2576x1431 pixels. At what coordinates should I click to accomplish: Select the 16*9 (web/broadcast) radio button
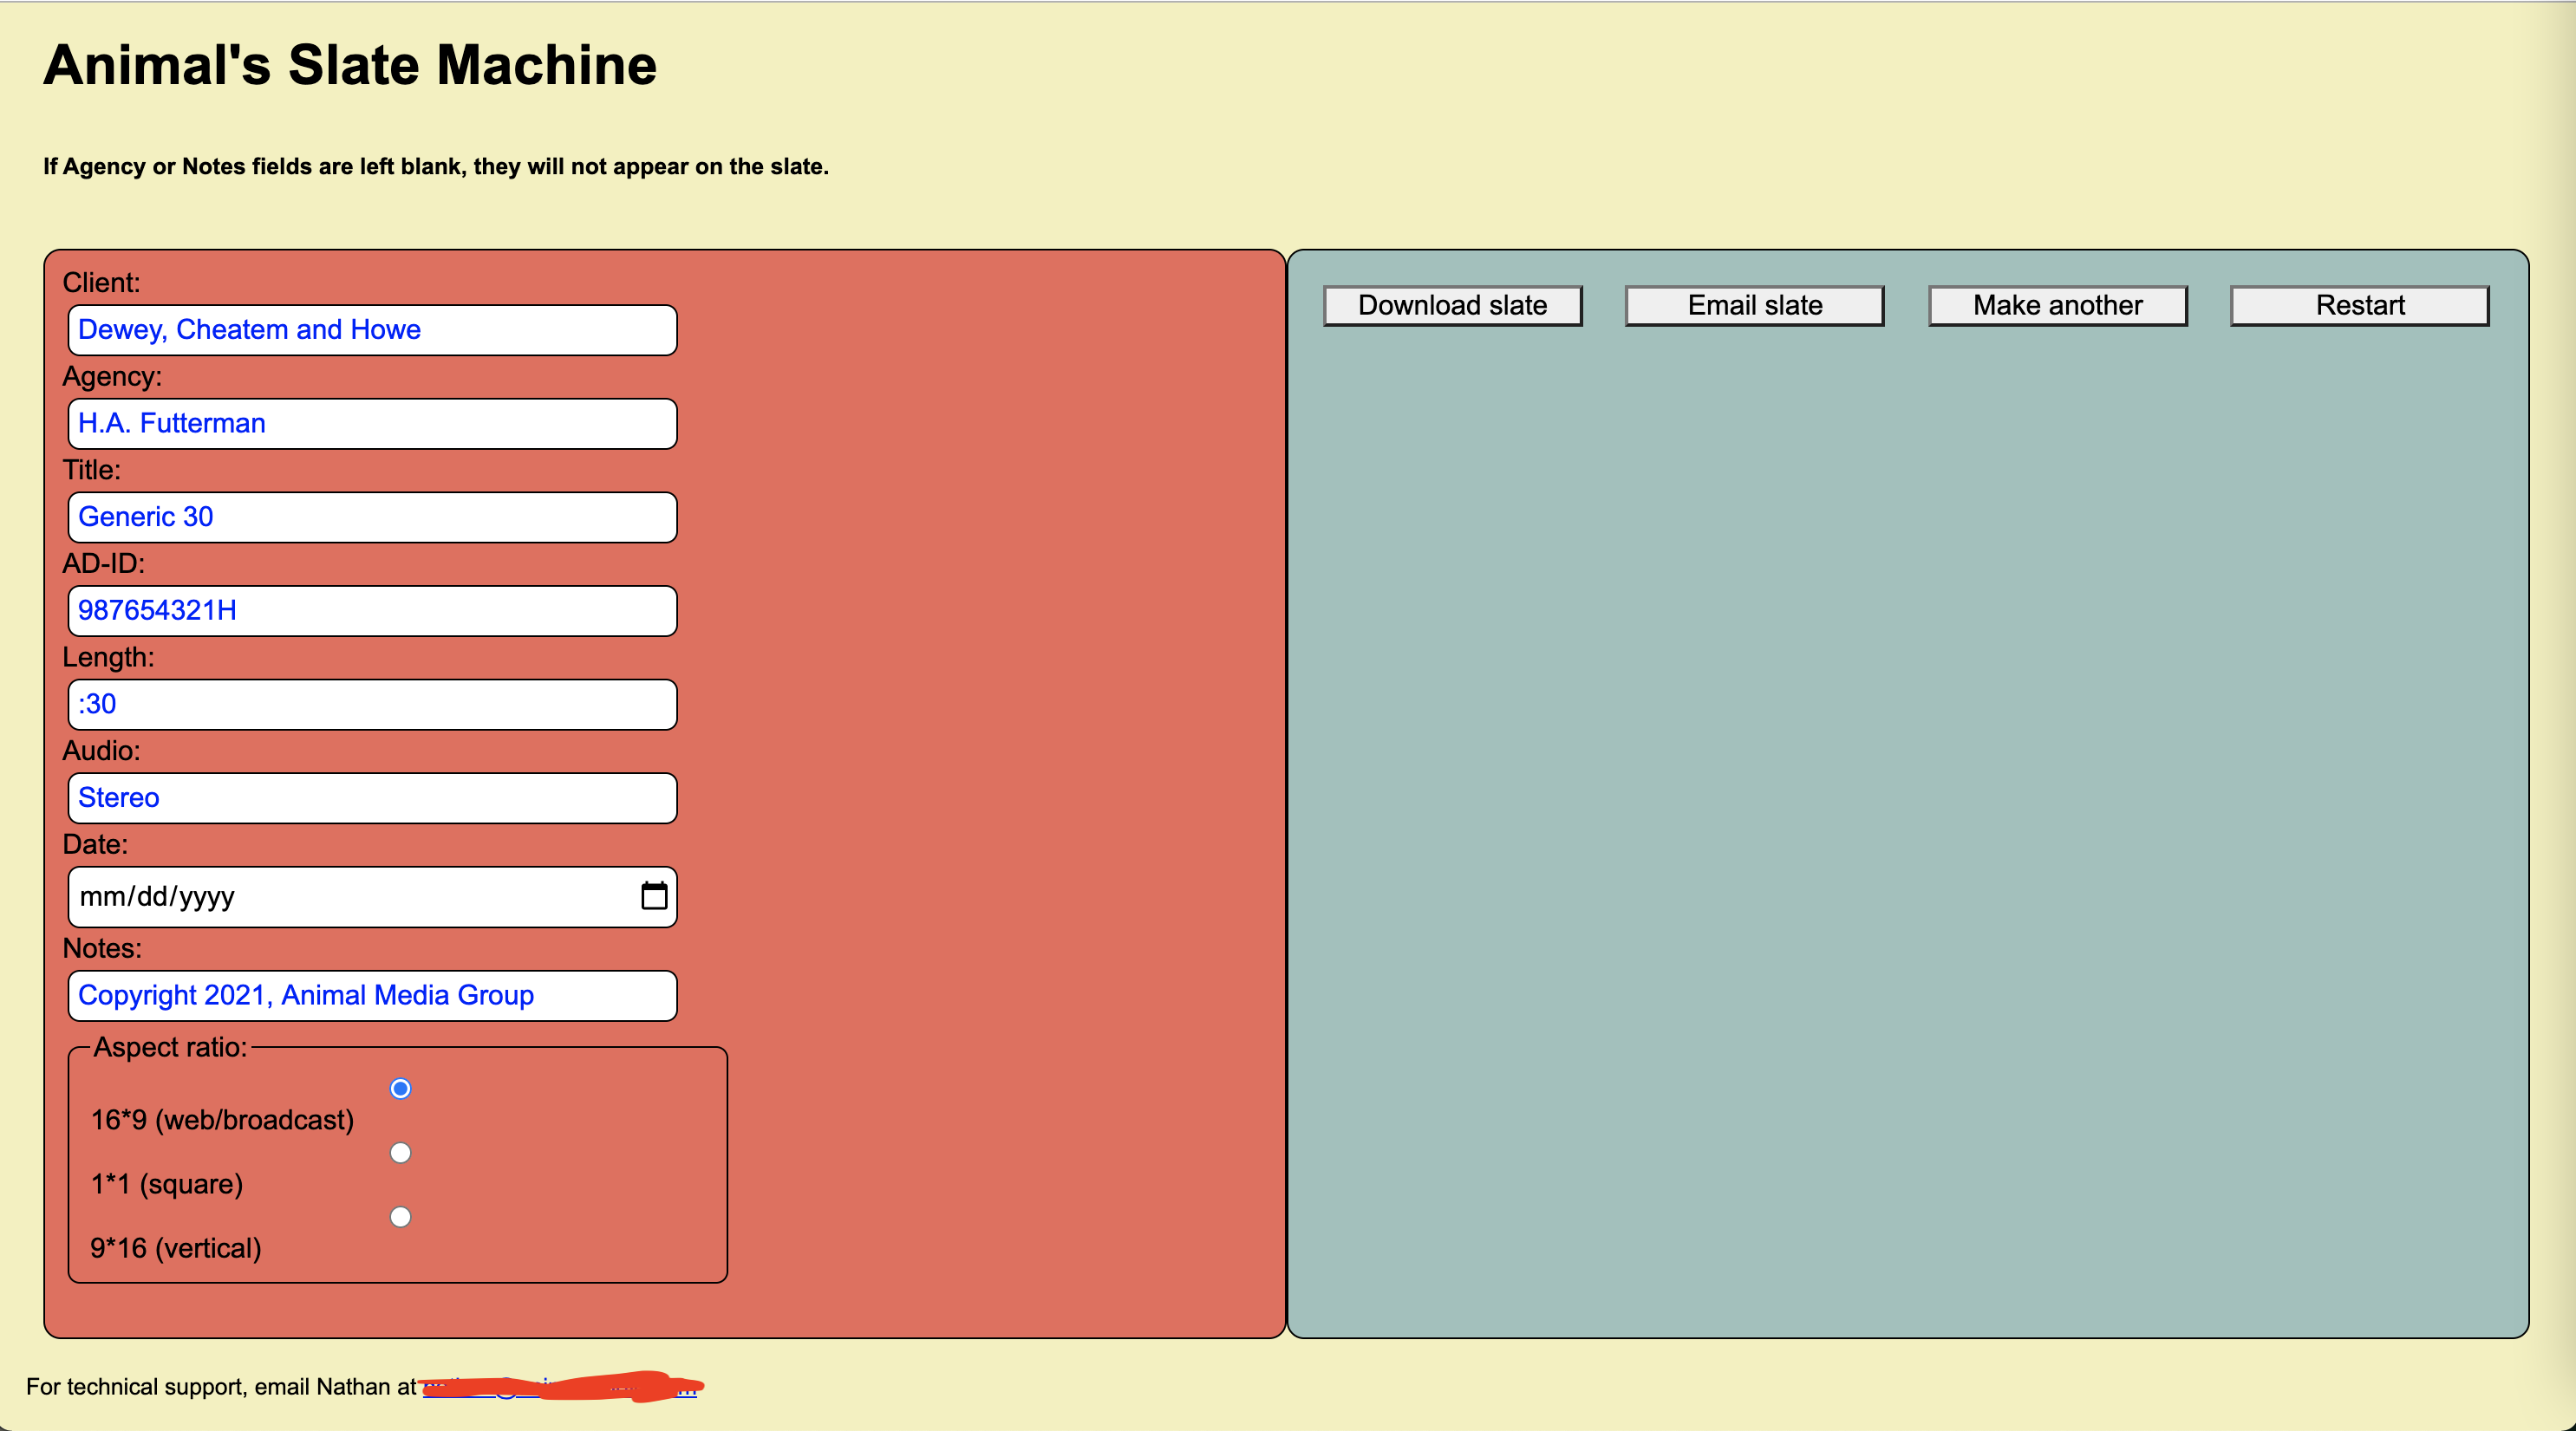pos(400,1088)
